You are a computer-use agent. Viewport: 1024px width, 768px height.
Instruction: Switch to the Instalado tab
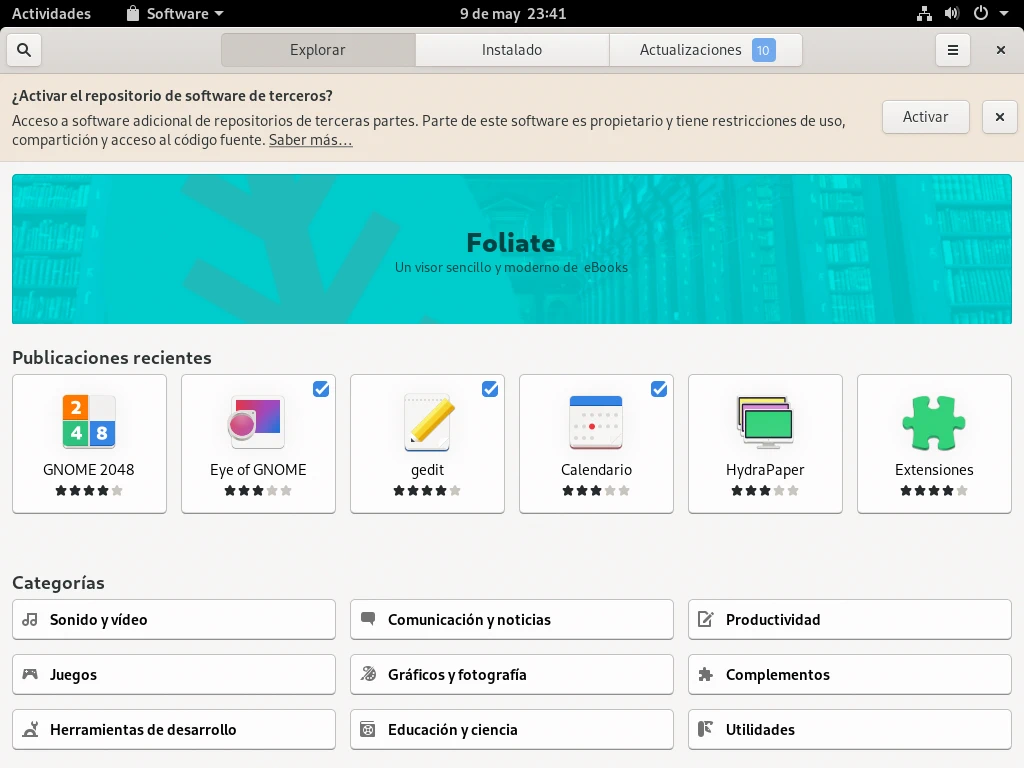point(512,50)
